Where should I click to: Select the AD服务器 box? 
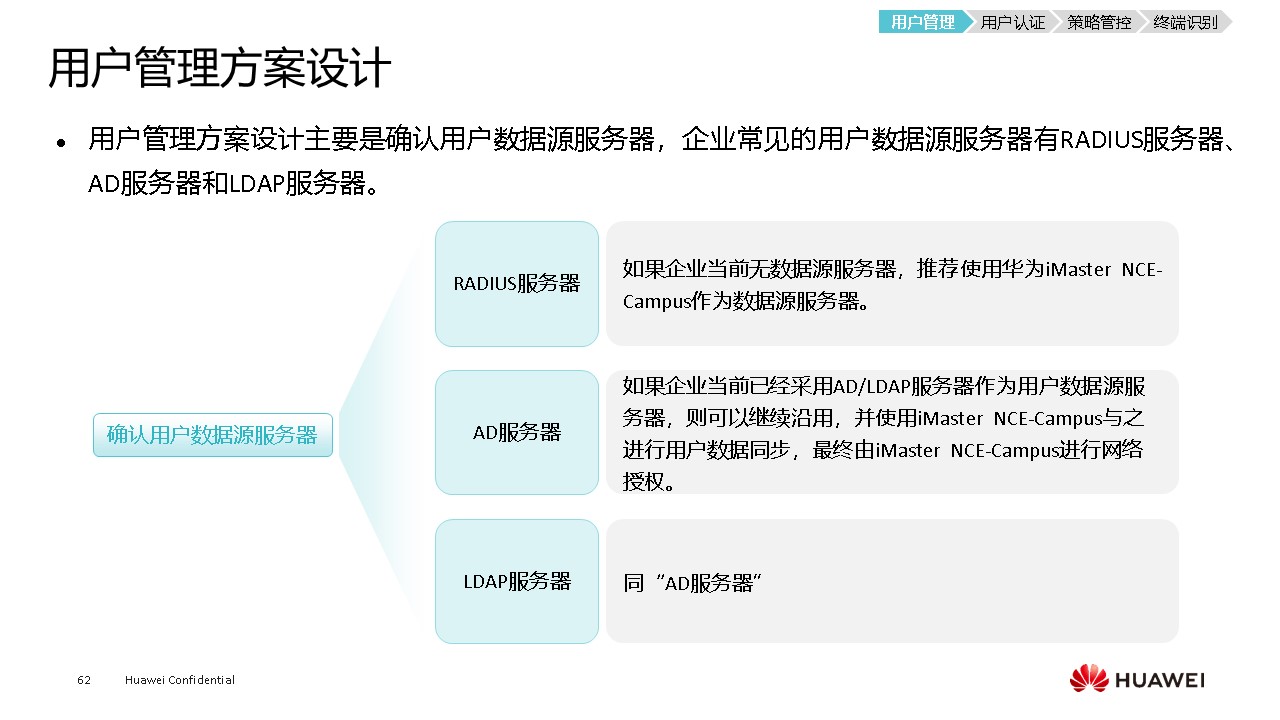[516, 432]
